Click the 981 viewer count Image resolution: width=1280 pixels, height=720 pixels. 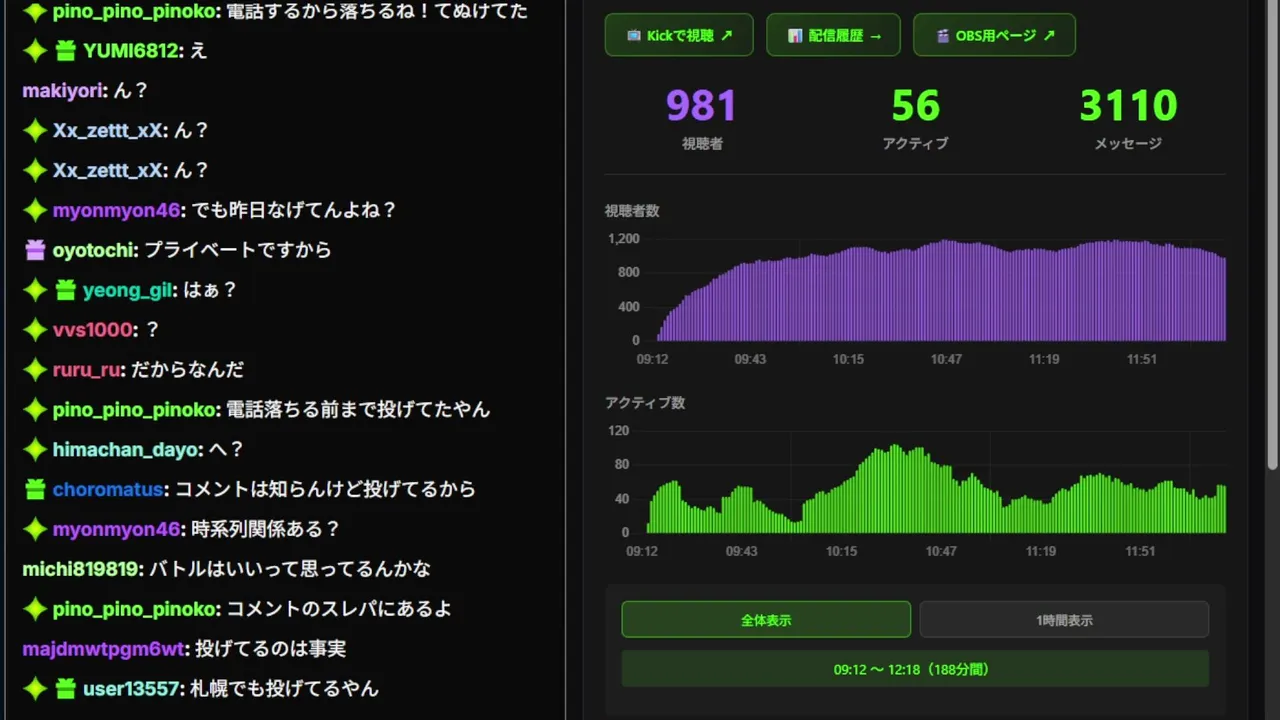[702, 106]
